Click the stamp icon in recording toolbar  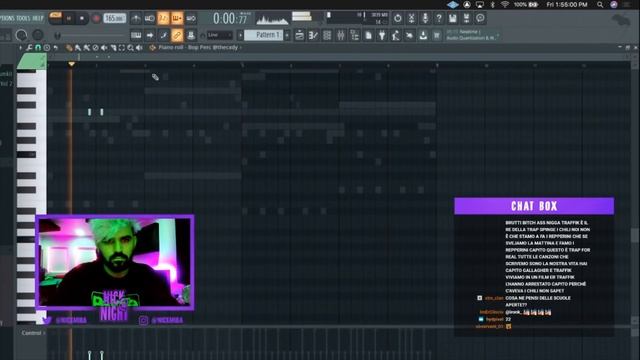click(x=191, y=36)
